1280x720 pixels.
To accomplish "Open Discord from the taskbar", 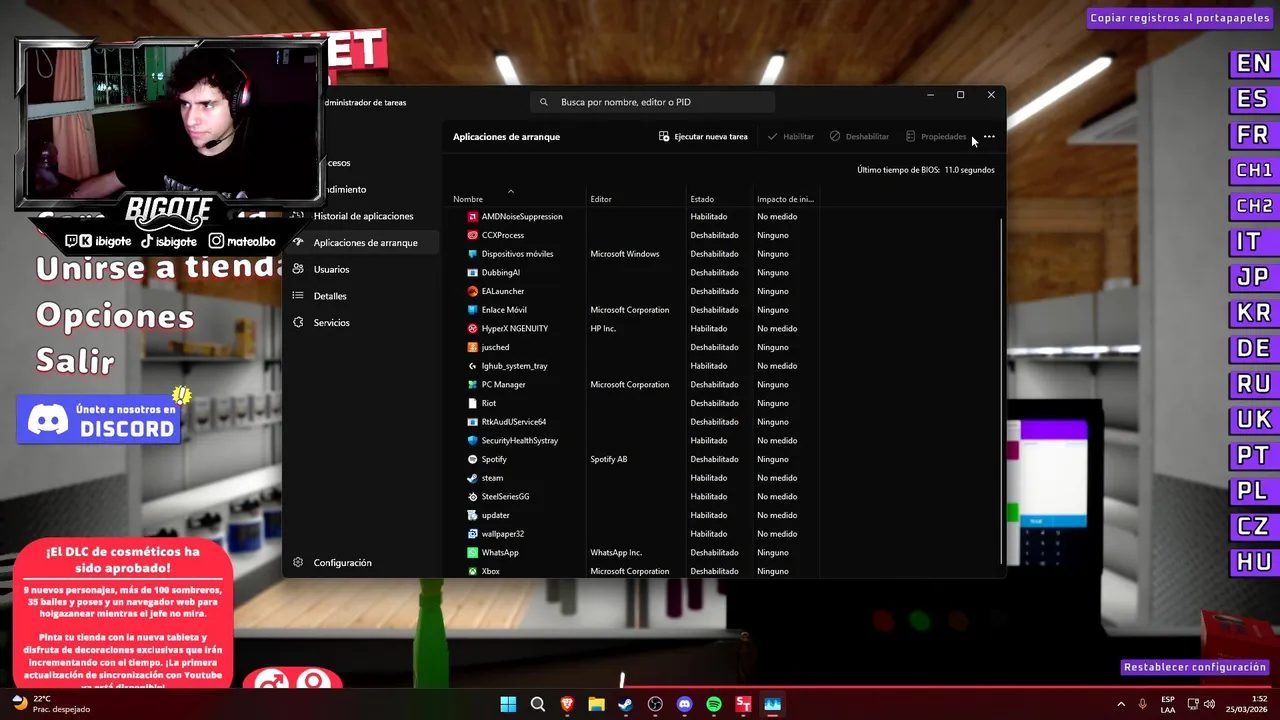I will pyautogui.click(x=684, y=704).
